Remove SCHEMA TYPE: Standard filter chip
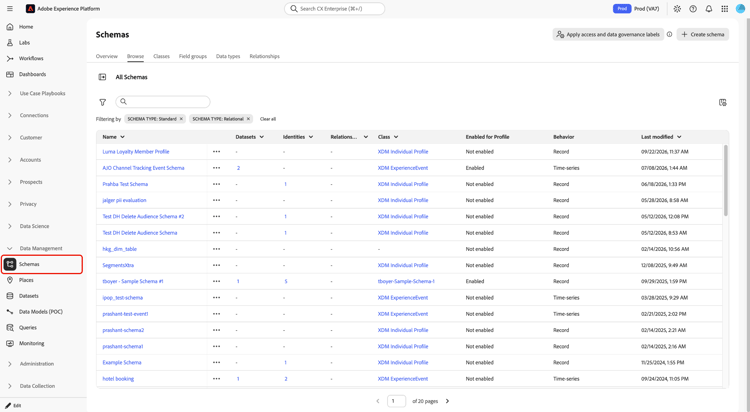The width and height of the screenshot is (750, 412). 181,119
